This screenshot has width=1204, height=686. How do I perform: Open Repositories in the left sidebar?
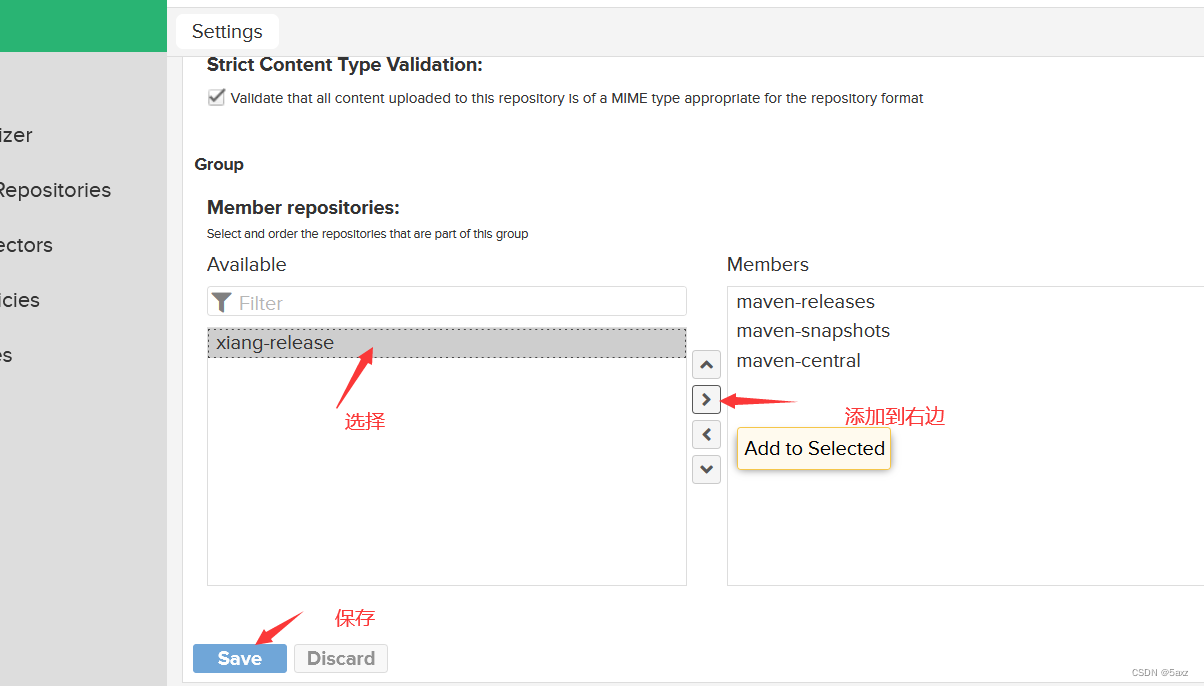(x=53, y=190)
